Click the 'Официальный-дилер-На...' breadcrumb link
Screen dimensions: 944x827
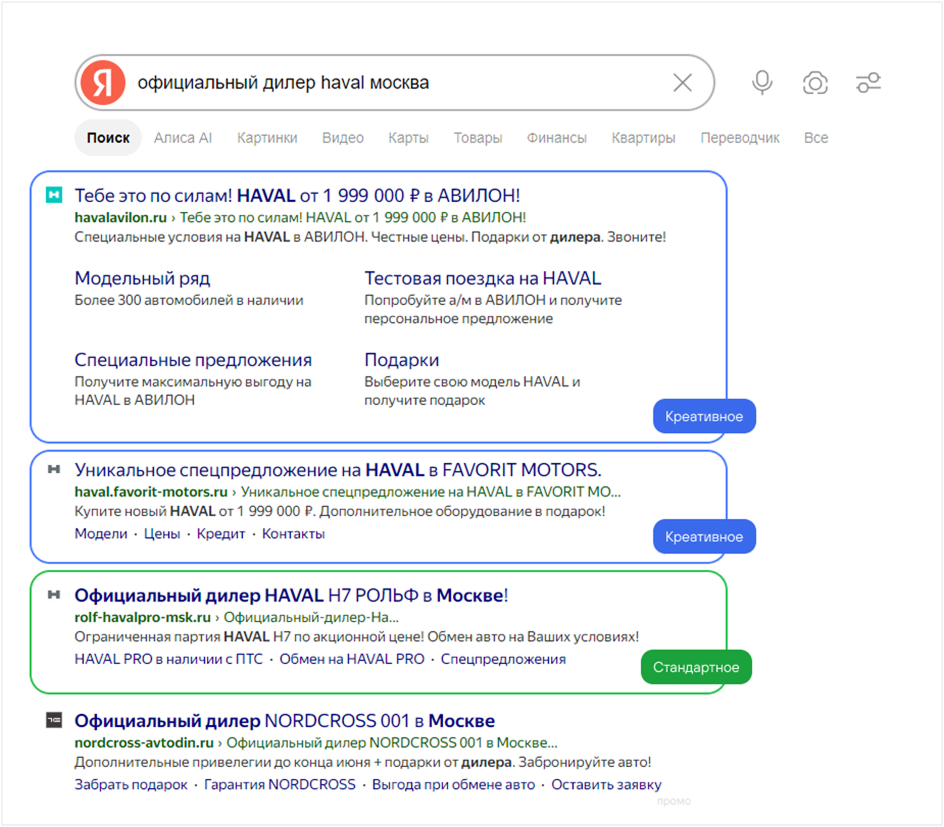(x=311, y=617)
